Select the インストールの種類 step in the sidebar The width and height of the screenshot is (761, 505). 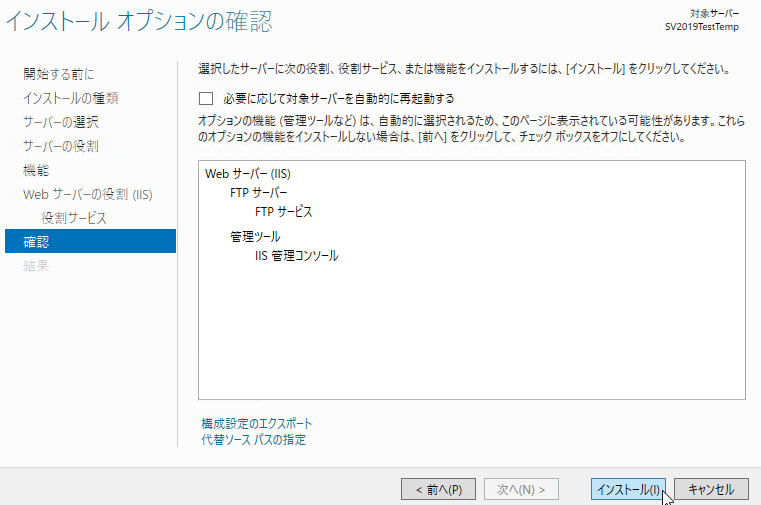tap(71, 98)
